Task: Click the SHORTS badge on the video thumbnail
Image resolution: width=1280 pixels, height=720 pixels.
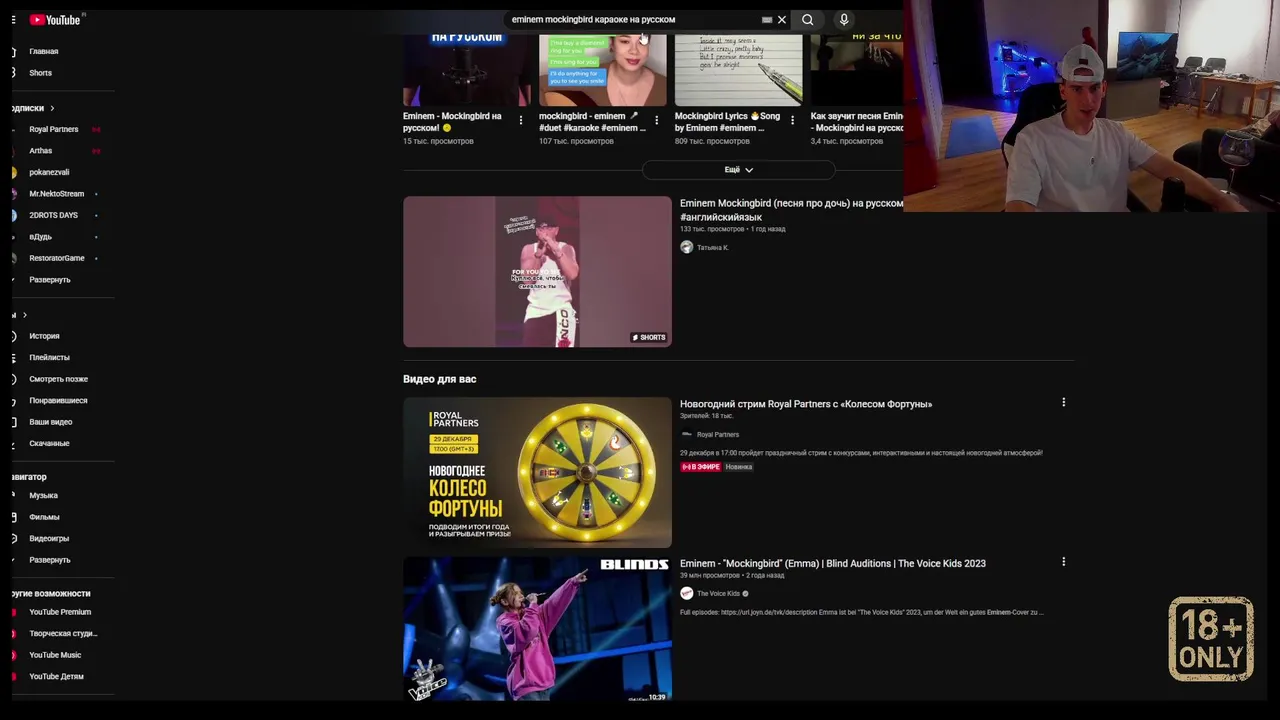Action: tap(649, 338)
